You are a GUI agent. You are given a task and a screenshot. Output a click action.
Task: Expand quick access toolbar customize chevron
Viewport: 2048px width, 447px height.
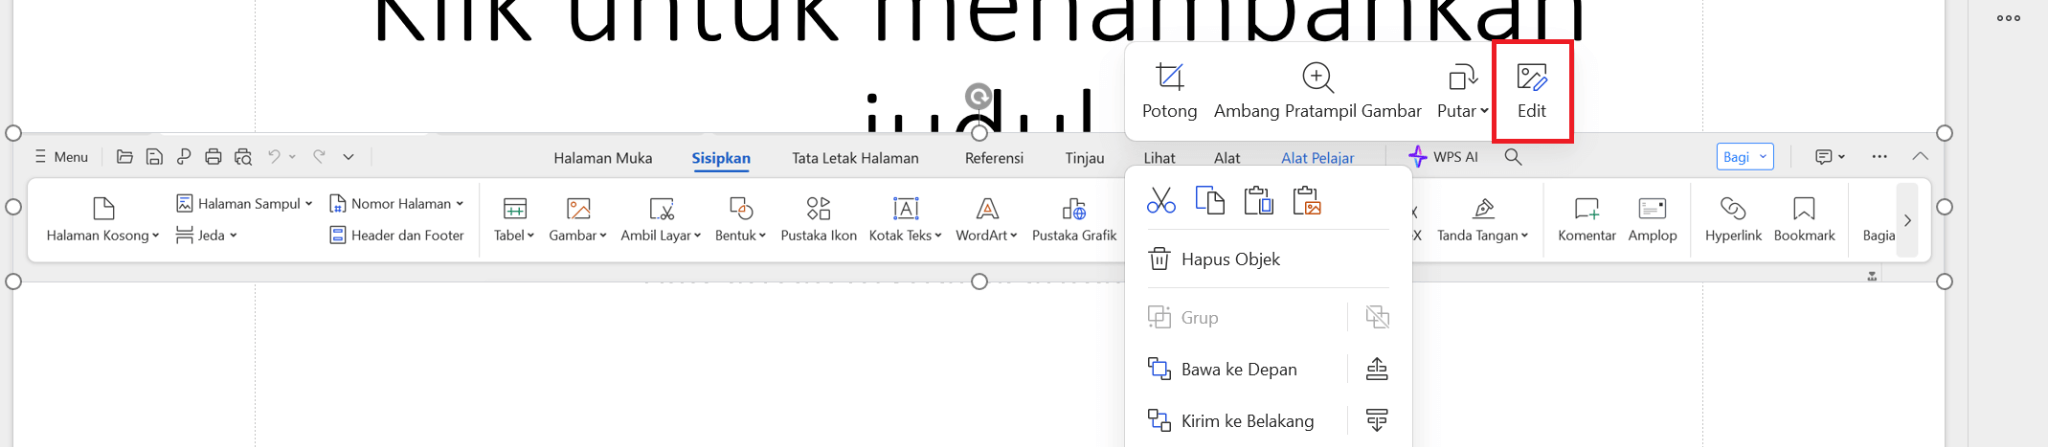pos(348,157)
